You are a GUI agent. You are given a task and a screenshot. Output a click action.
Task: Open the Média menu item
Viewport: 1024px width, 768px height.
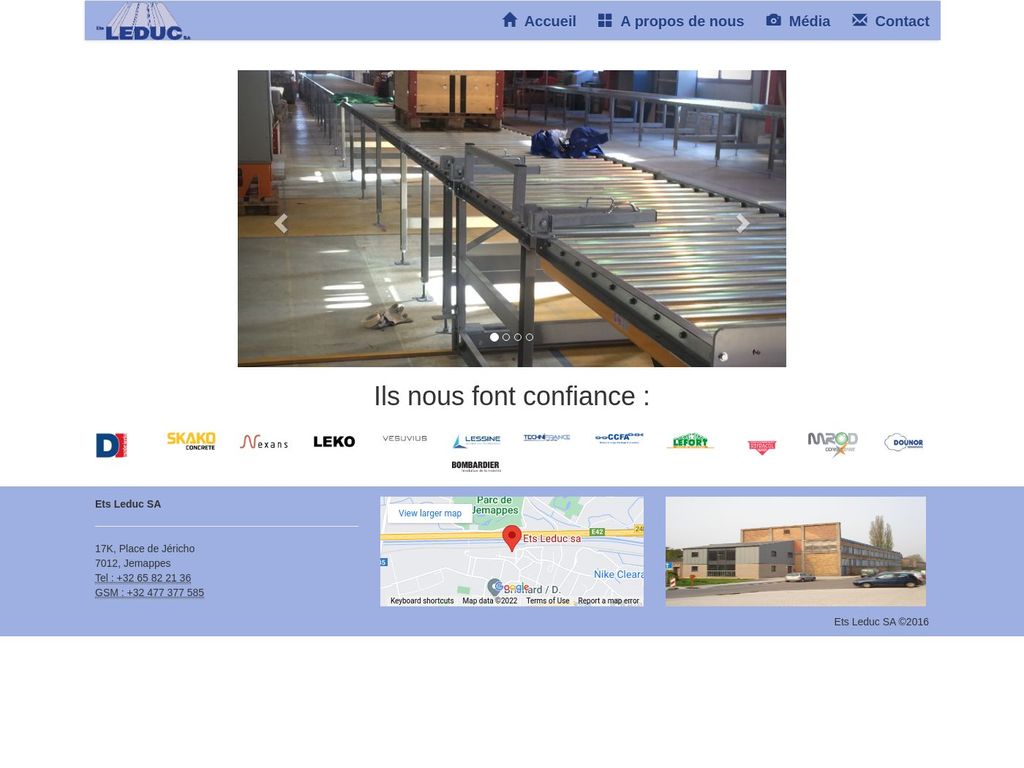pos(798,21)
